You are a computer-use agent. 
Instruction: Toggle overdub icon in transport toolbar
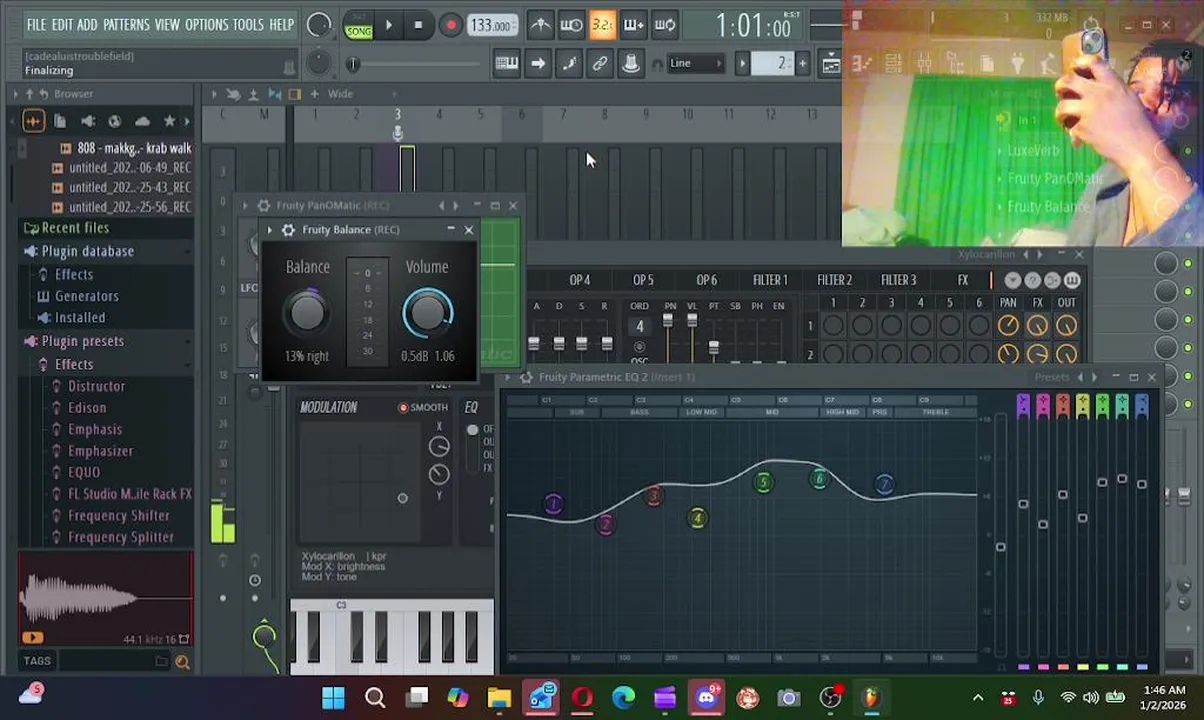pyautogui.click(x=633, y=25)
